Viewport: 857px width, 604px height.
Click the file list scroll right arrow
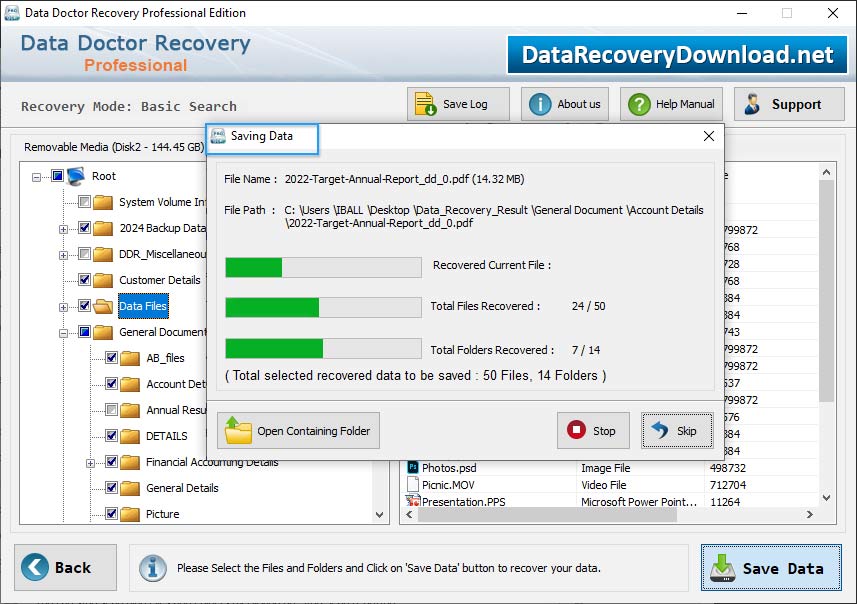tap(810, 514)
